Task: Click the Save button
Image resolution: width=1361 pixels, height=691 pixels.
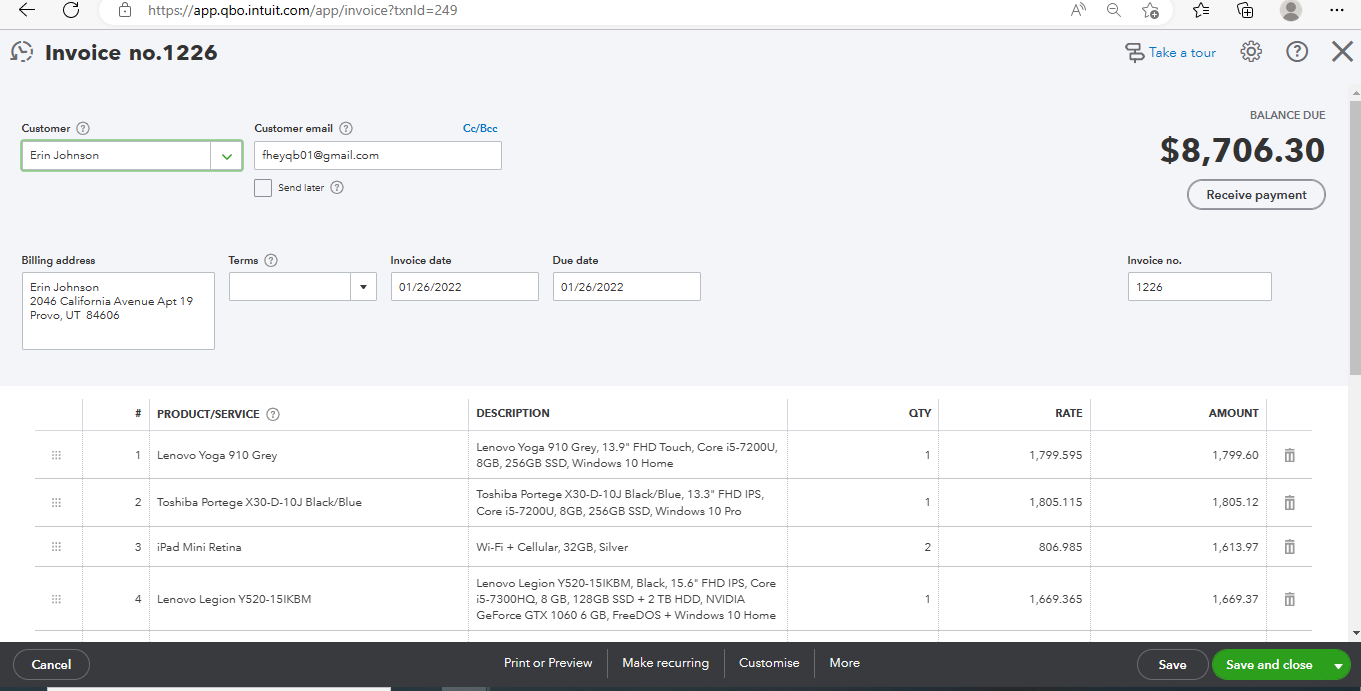Action: pos(1172,665)
